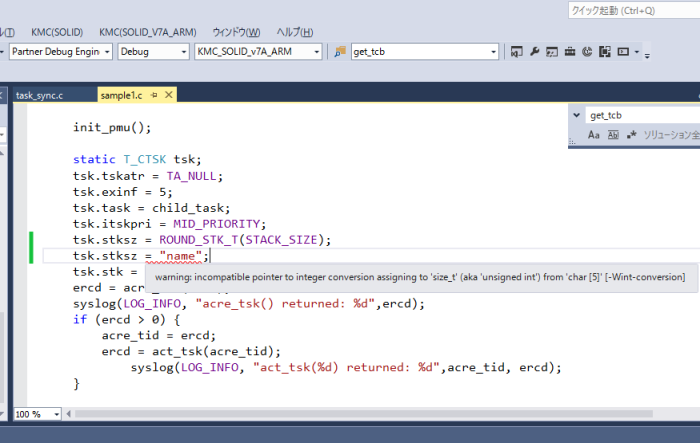The height and width of the screenshot is (443, 700).
Task: Click the wrench properties toolbar icon
Action: tap(534, 52)
